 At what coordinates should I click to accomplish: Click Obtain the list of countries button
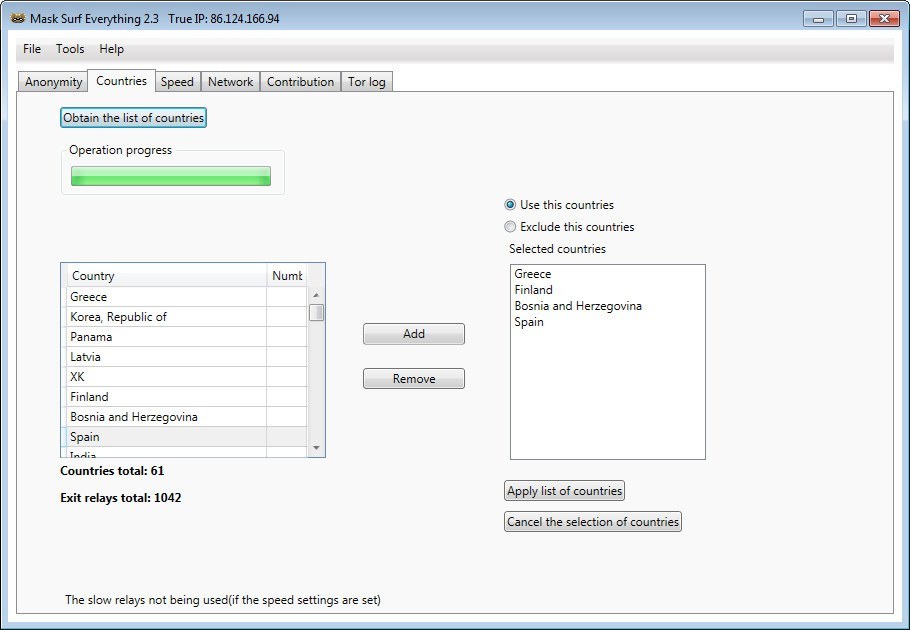[x=133, y=118]
